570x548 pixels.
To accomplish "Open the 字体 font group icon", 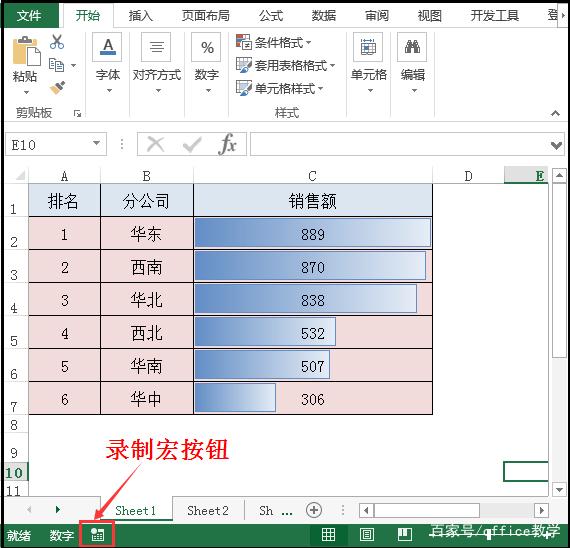I will coord(108,47).
